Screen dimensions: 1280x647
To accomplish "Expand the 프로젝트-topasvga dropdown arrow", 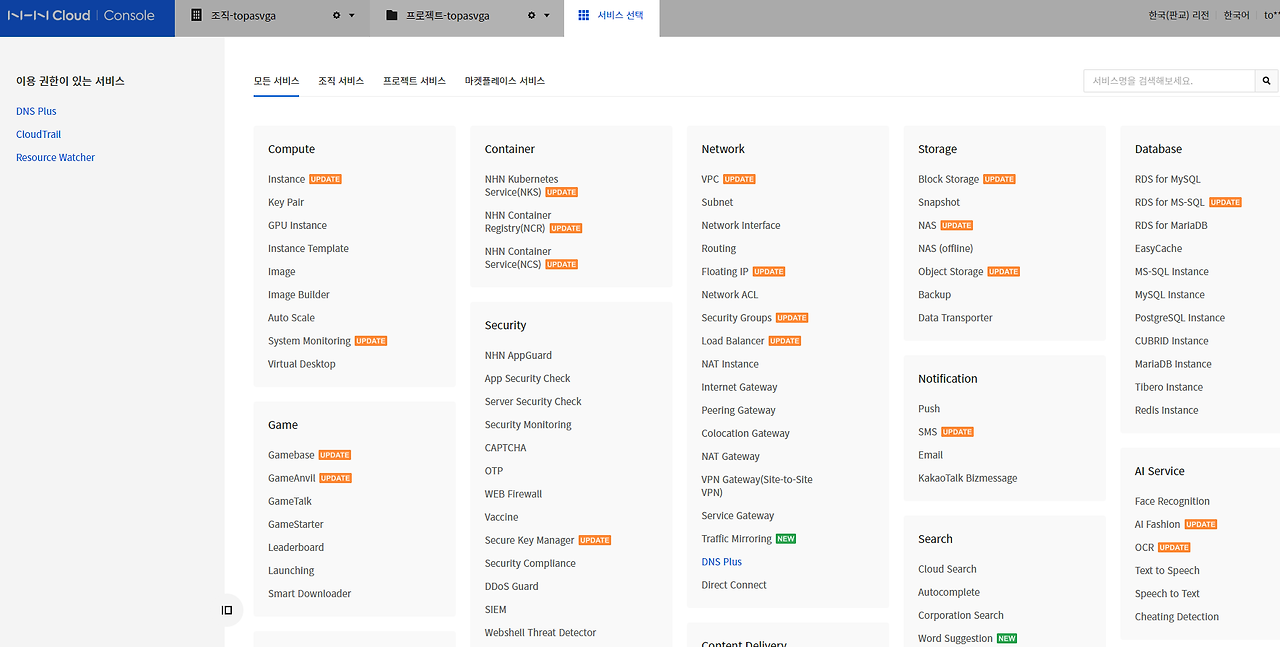I will point(547,16).
